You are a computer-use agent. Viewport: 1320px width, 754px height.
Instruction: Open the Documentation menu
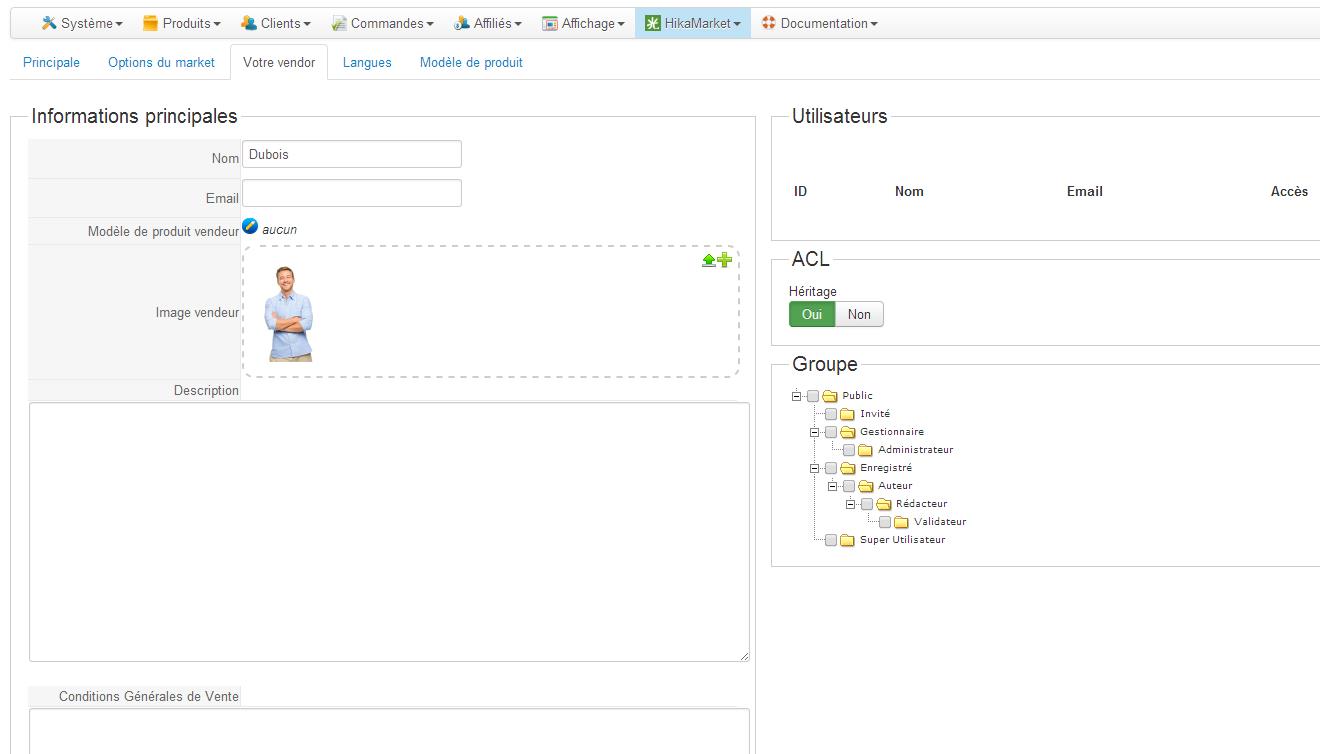(x=819, y=23)
